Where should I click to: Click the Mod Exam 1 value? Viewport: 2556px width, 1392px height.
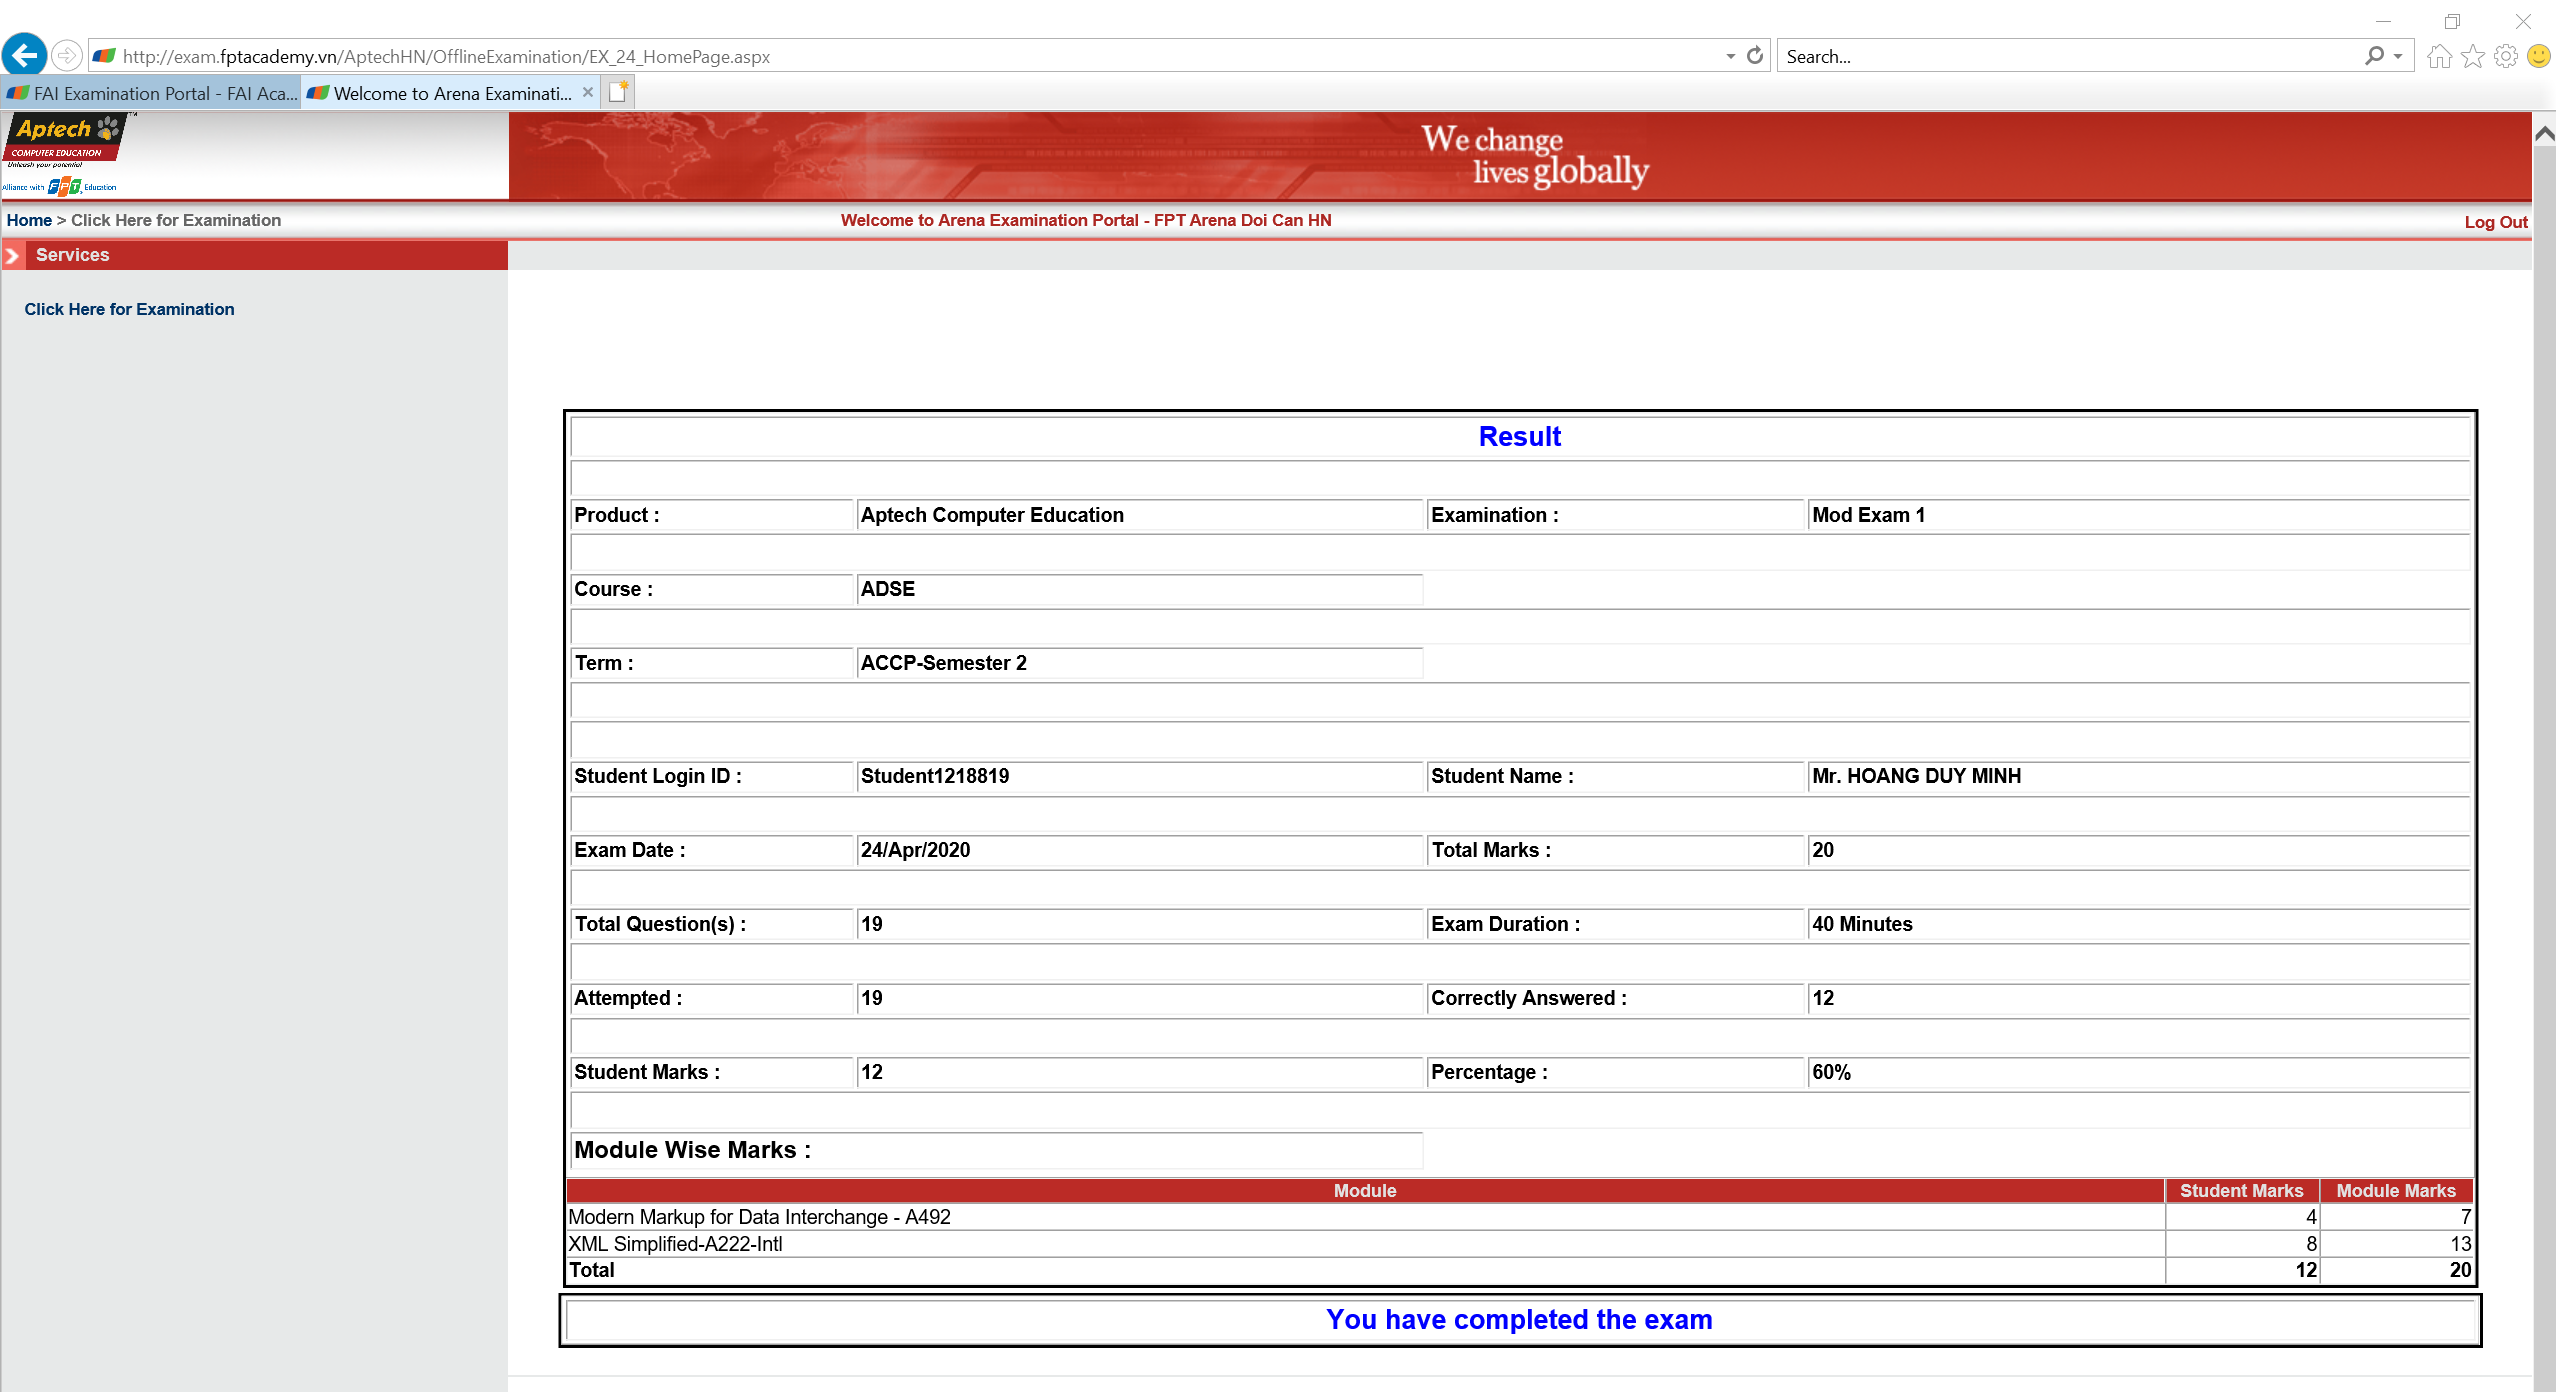tap(1868, 515)
